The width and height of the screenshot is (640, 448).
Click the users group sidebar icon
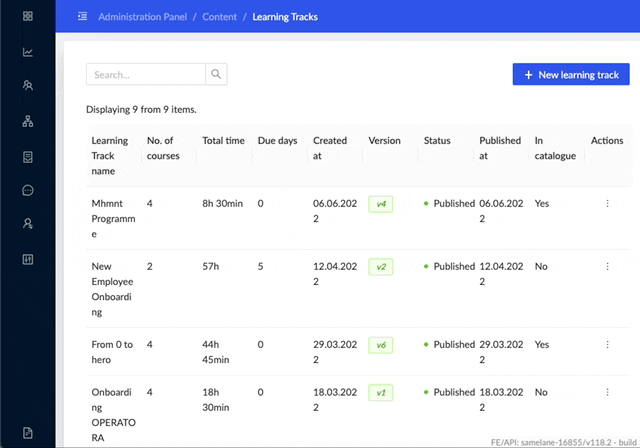coord(28,86)
